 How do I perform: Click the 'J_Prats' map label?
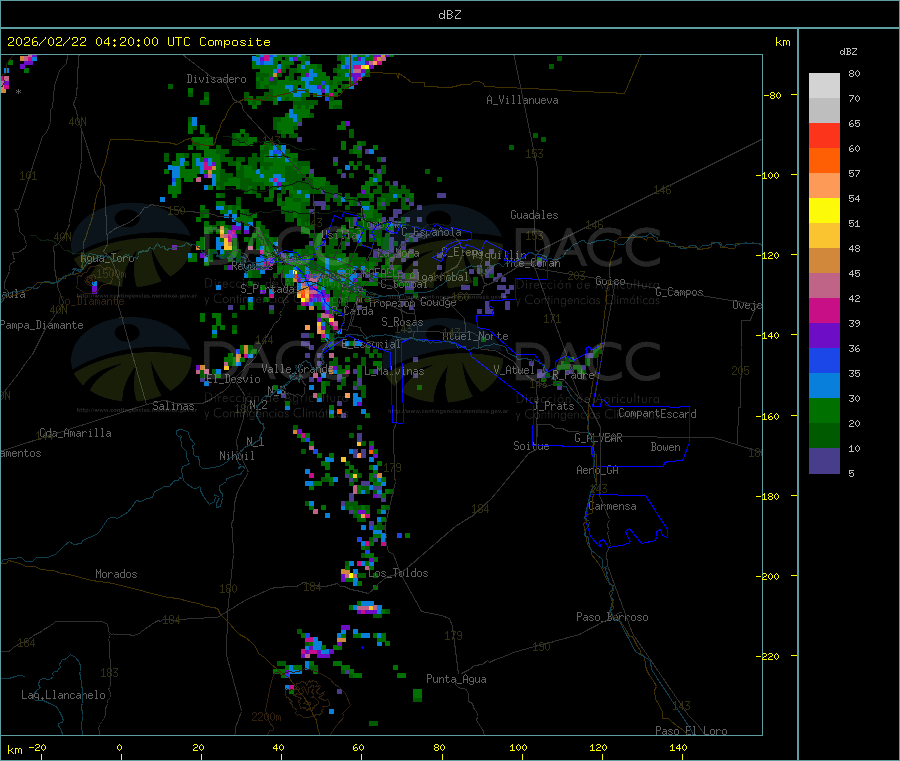click(x=553, y=405)
